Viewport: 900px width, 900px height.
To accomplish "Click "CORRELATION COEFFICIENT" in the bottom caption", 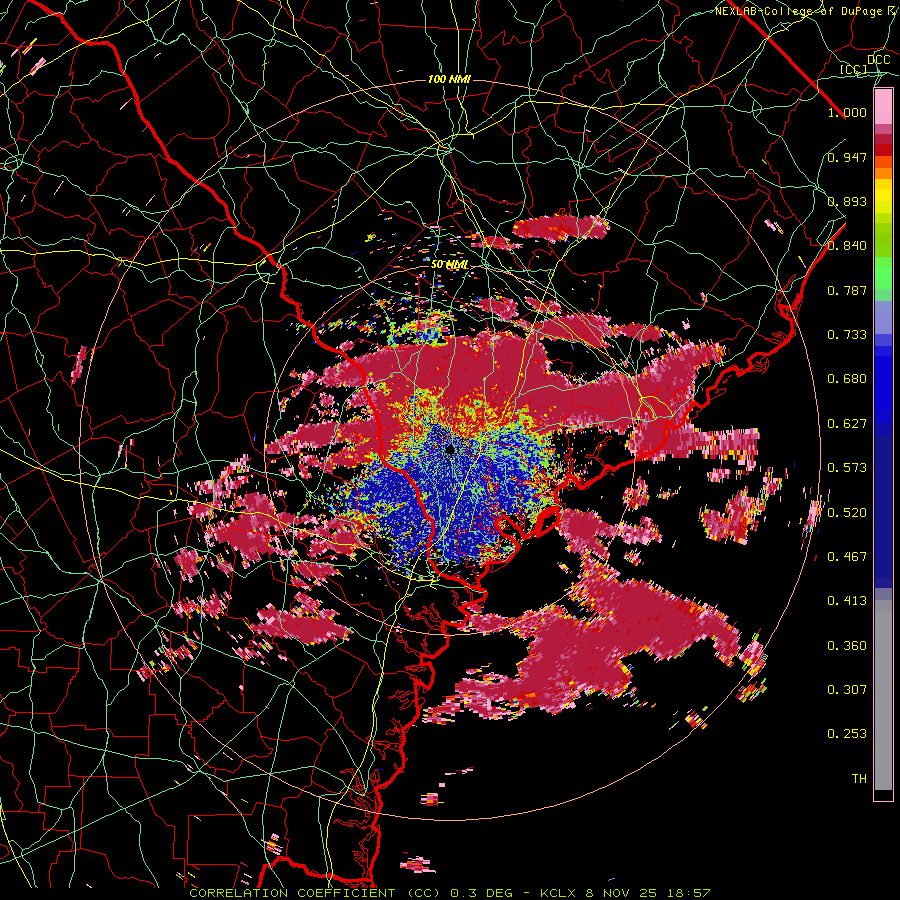I will click(293, 893).
